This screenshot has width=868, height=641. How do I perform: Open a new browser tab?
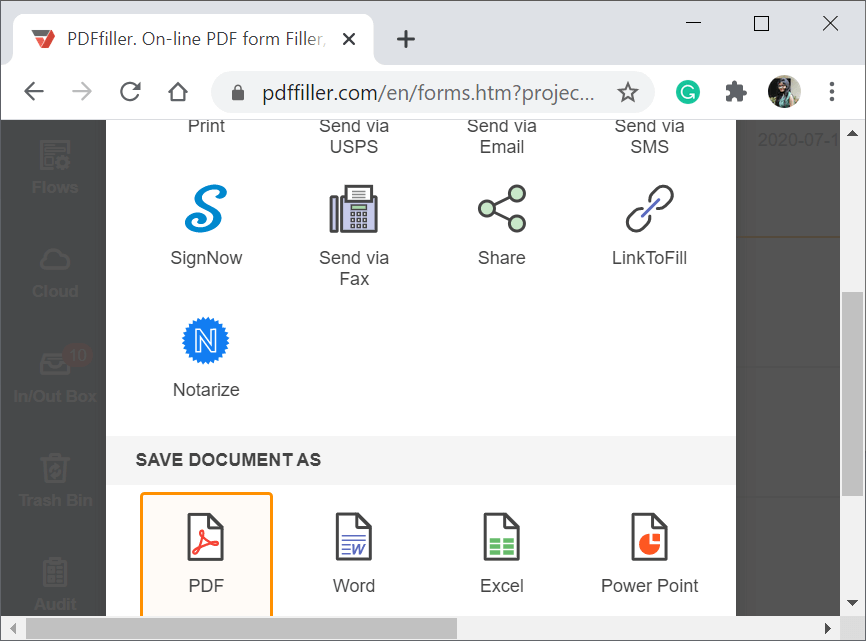pyautogui.click(x=406, y=39)
